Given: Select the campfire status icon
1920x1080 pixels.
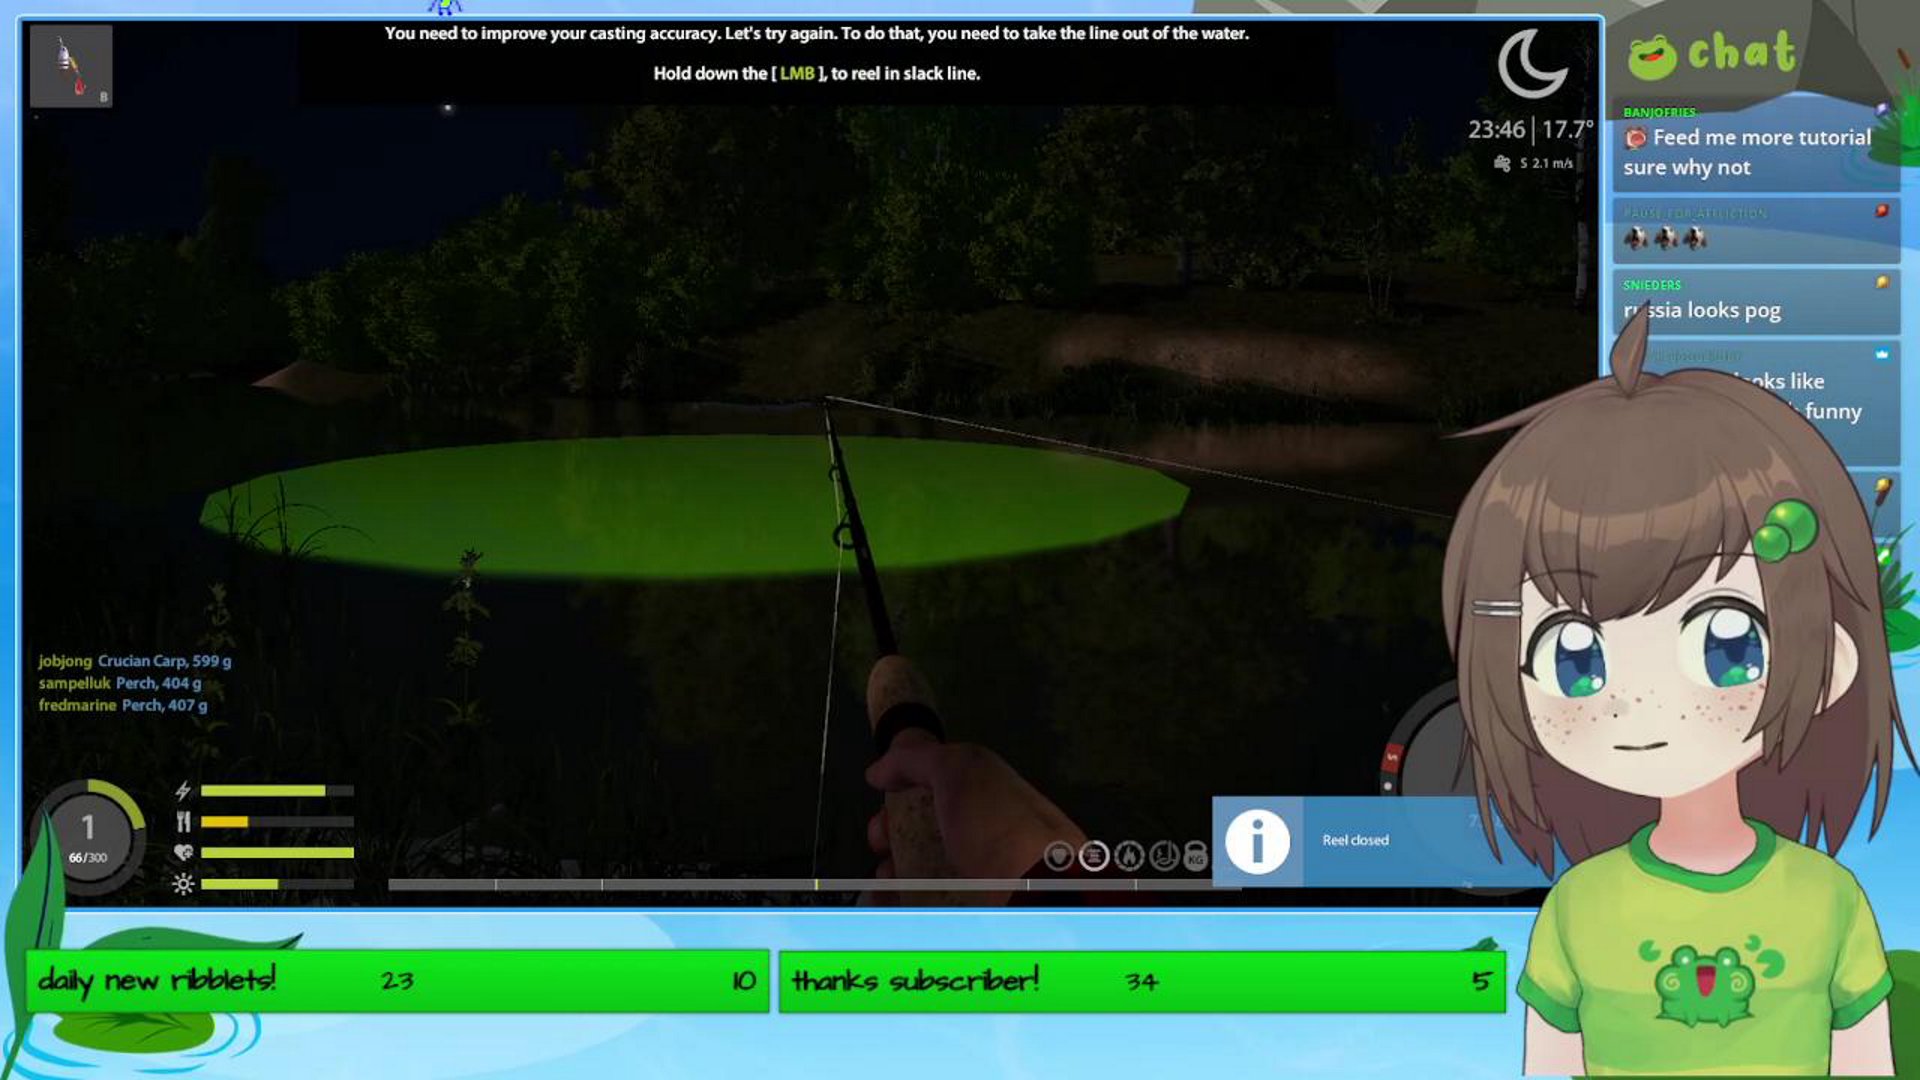Looking at the screenshot, I should click(1130, 857).
